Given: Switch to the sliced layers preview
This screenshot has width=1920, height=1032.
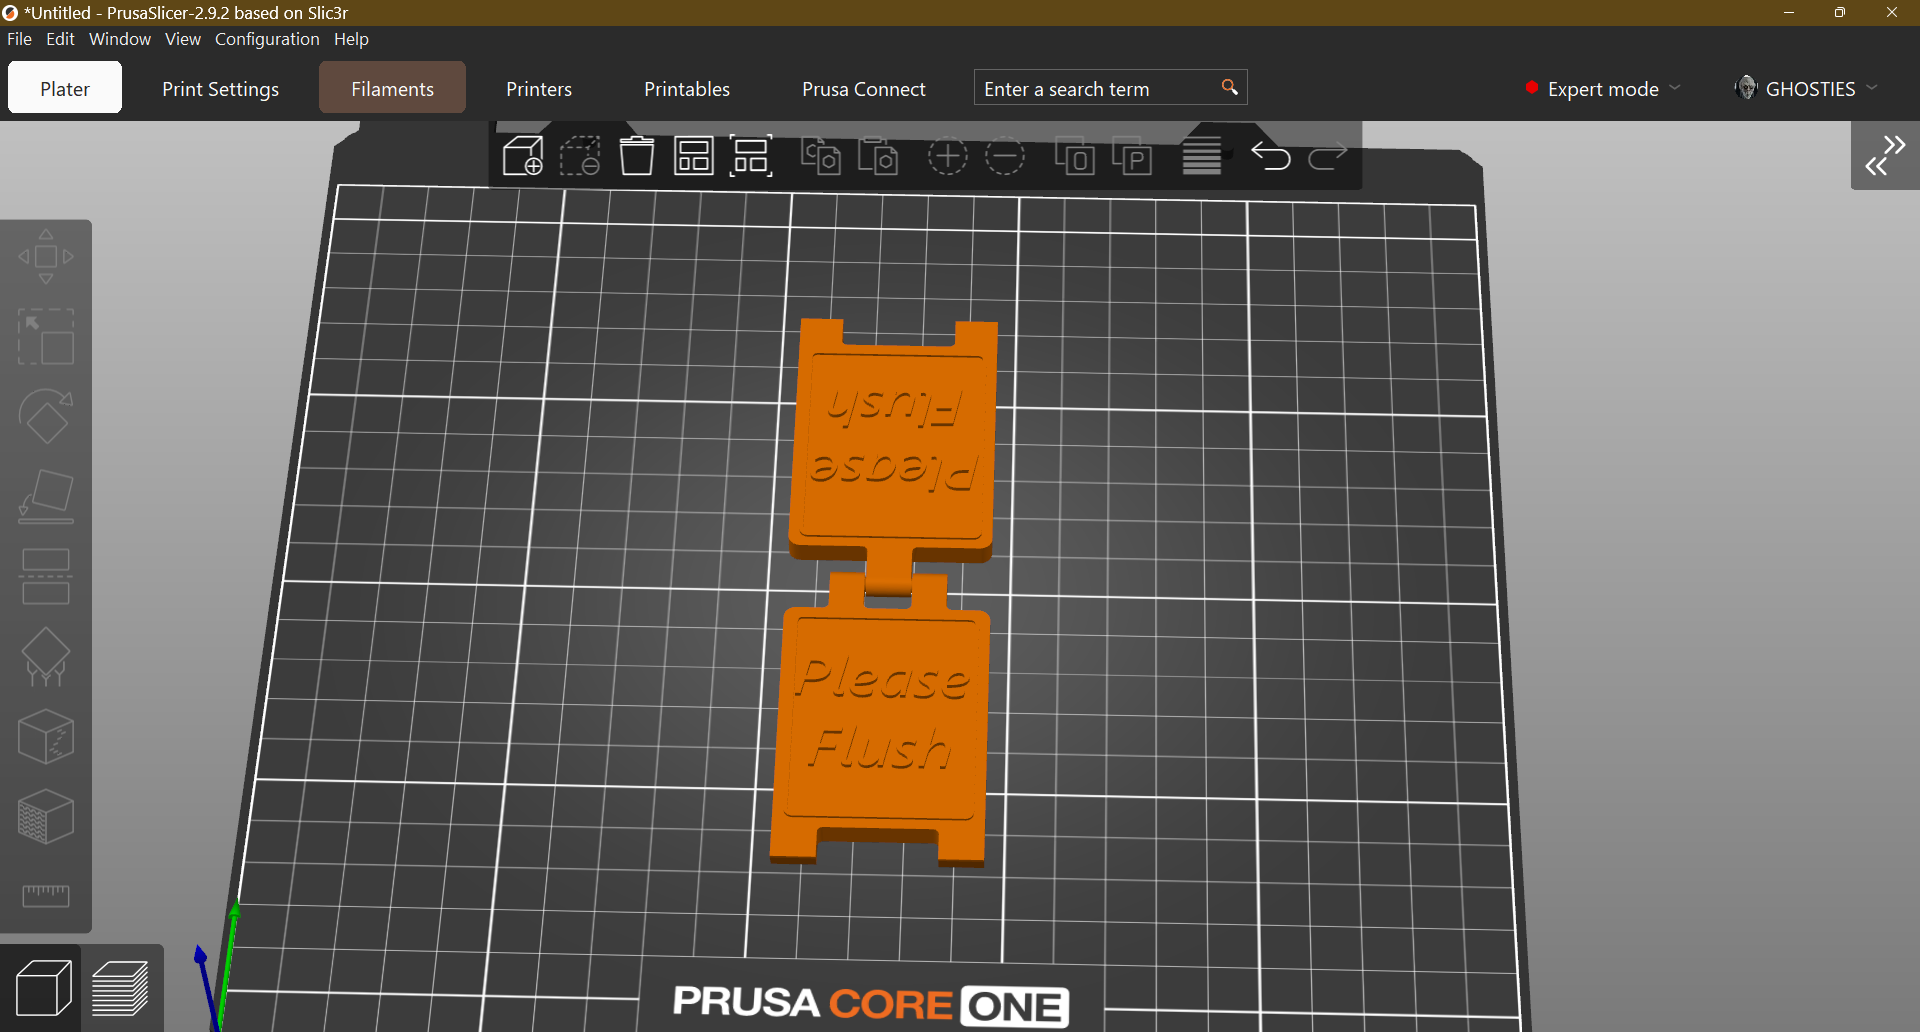Looking at the screenshot, I should coord(121,988).
